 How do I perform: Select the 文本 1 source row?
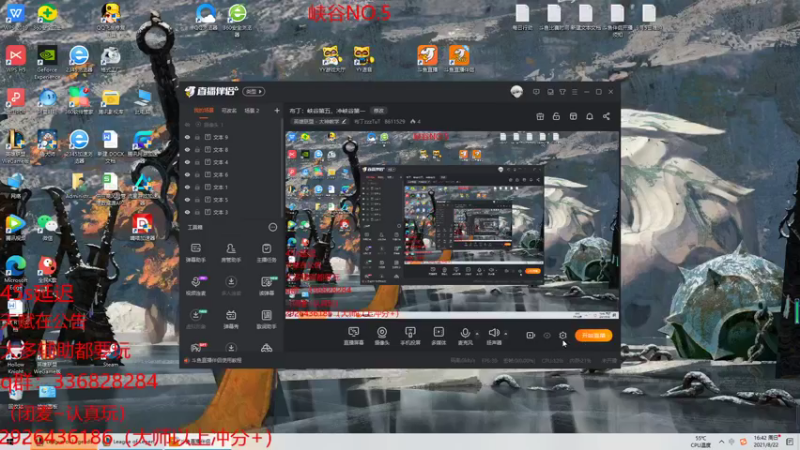tap(232, 187)
